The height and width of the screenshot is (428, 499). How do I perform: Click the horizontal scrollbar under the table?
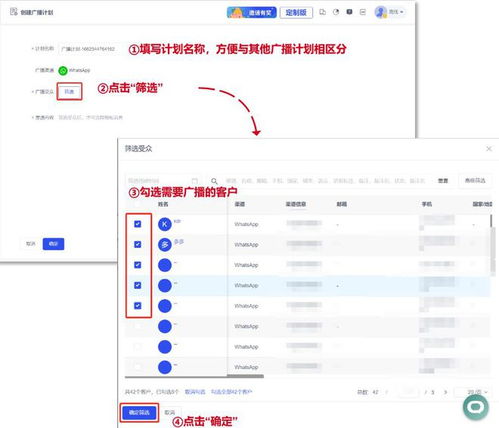(245, 376)
